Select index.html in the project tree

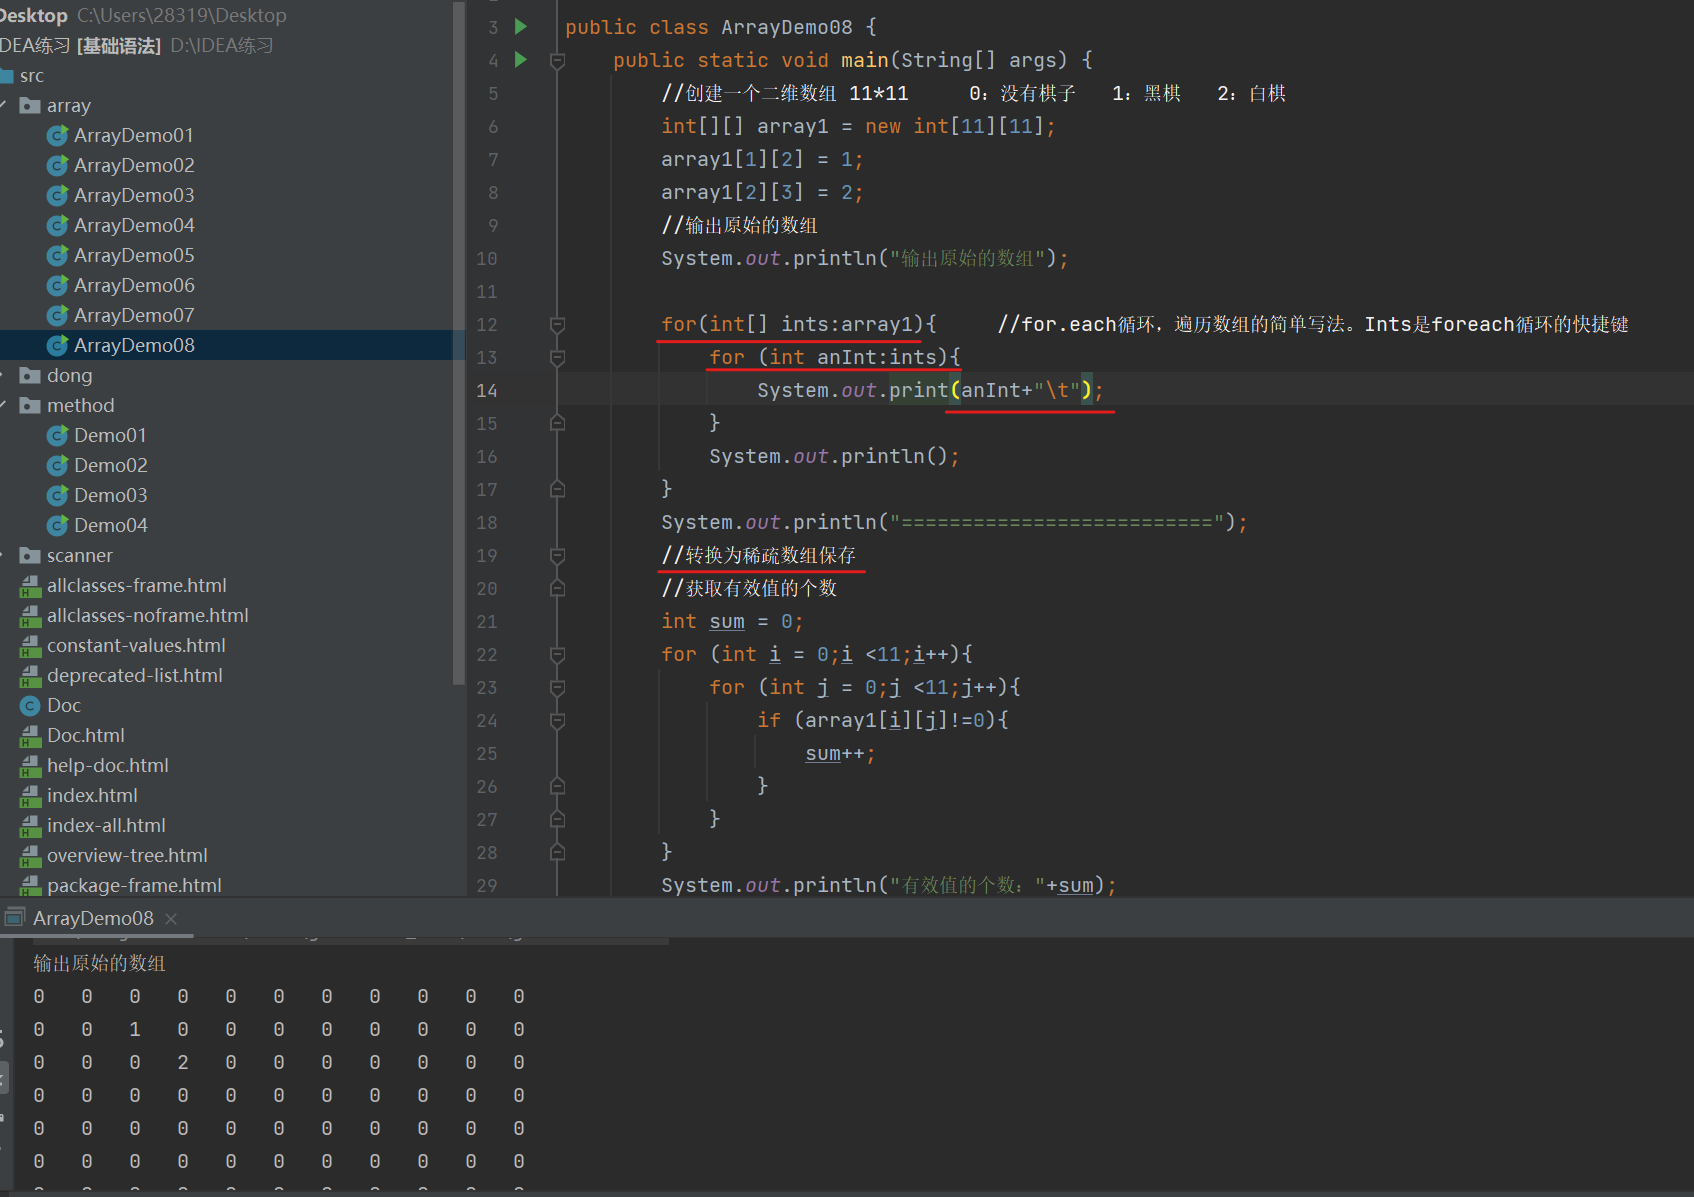click(92, 796)
